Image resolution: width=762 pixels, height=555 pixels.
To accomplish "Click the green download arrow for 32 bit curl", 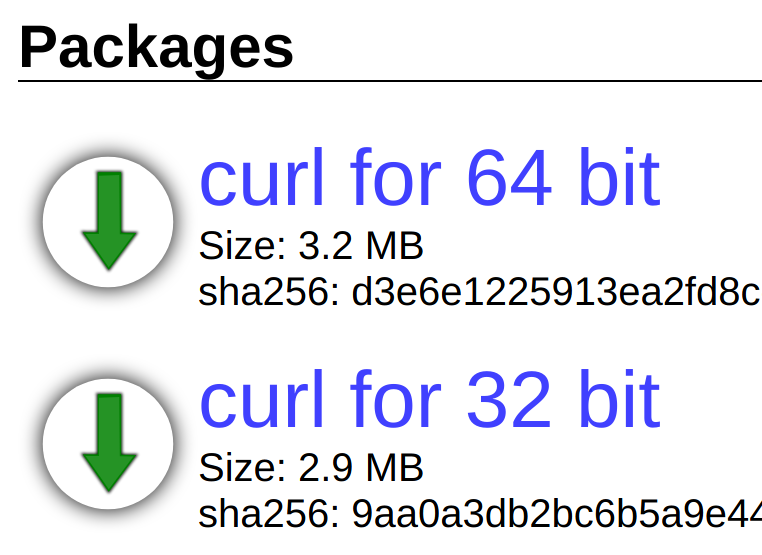I will (108, 443).
